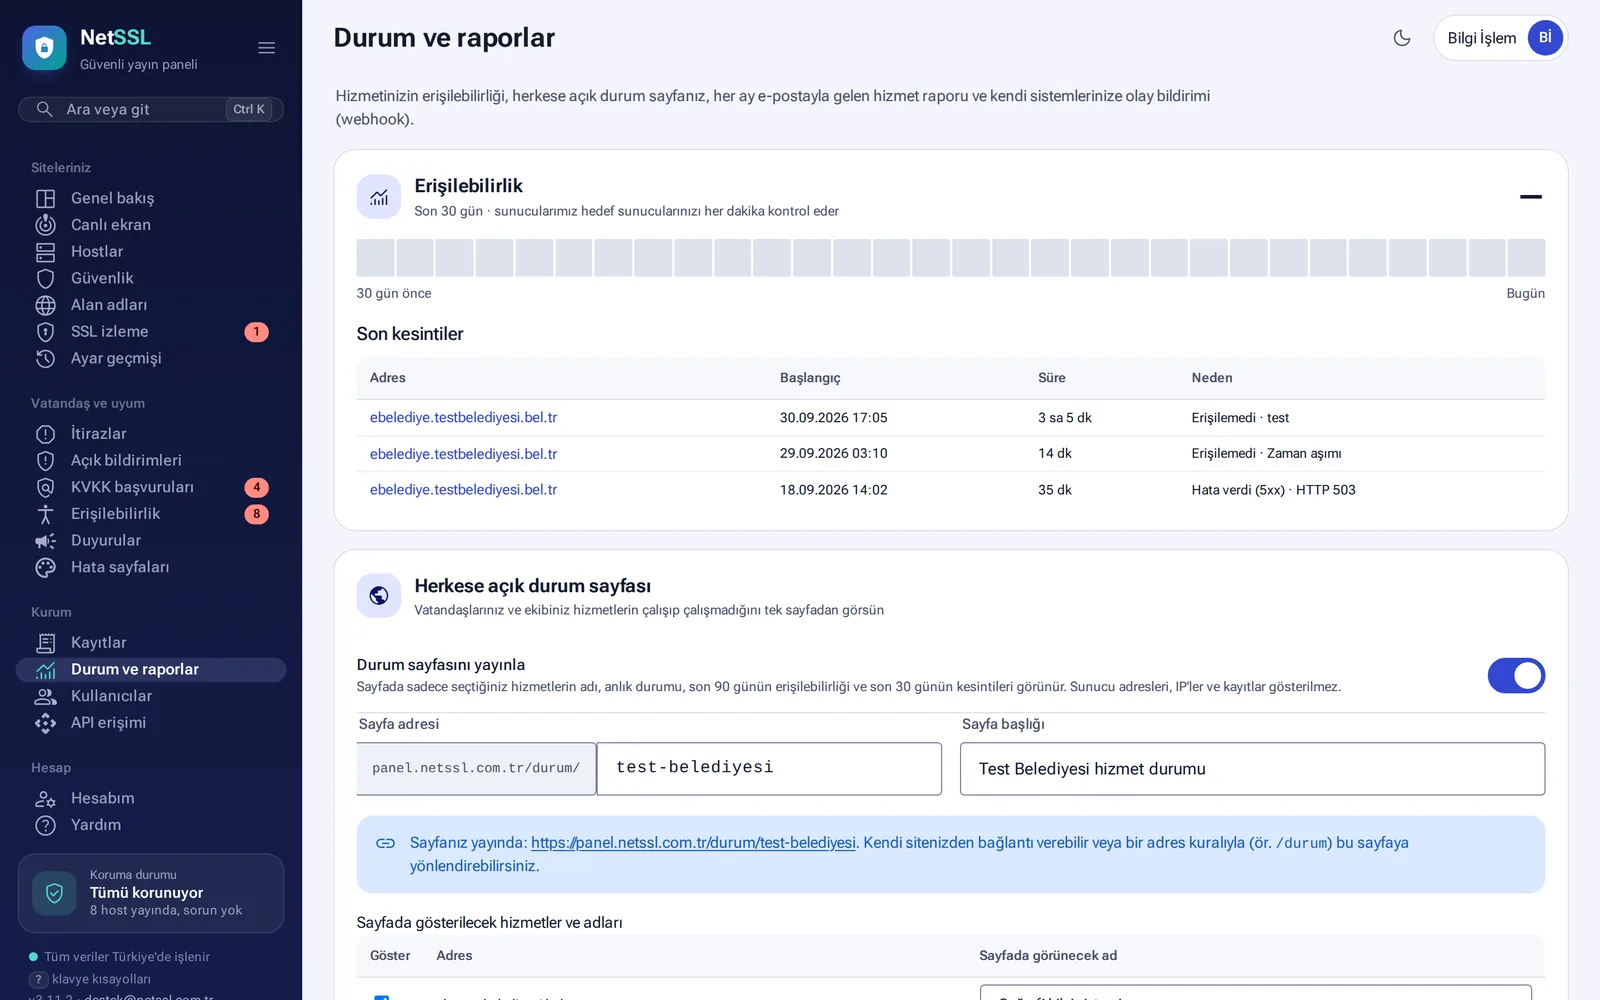This screenshot has width=1600, height=1000.
Task: Click the Güvenlik shield icon
Action: [46, 278]
